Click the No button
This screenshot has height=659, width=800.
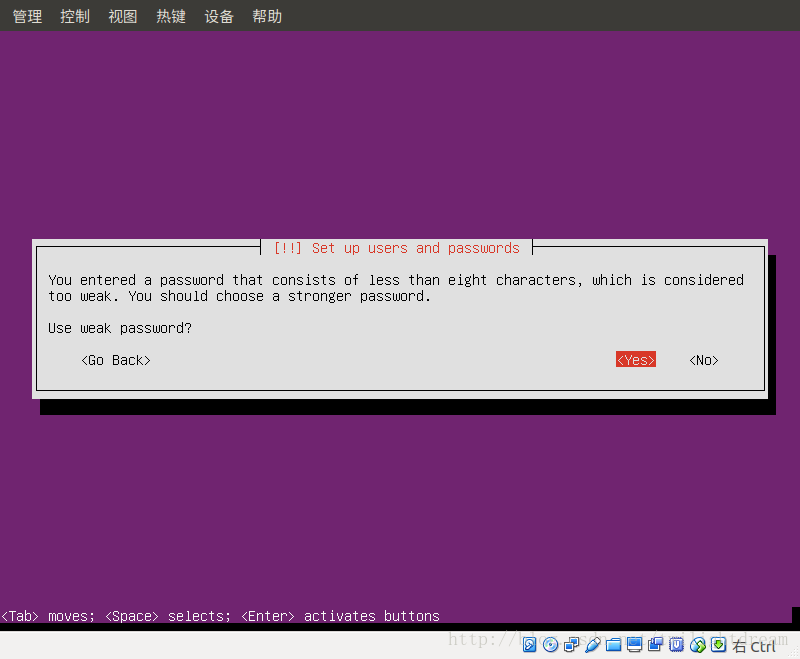pos(703,359)
